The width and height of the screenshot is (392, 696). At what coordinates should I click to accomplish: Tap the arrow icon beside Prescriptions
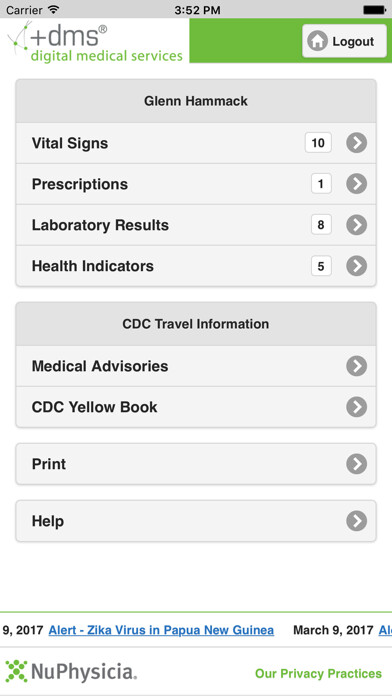tap(356, 184)
